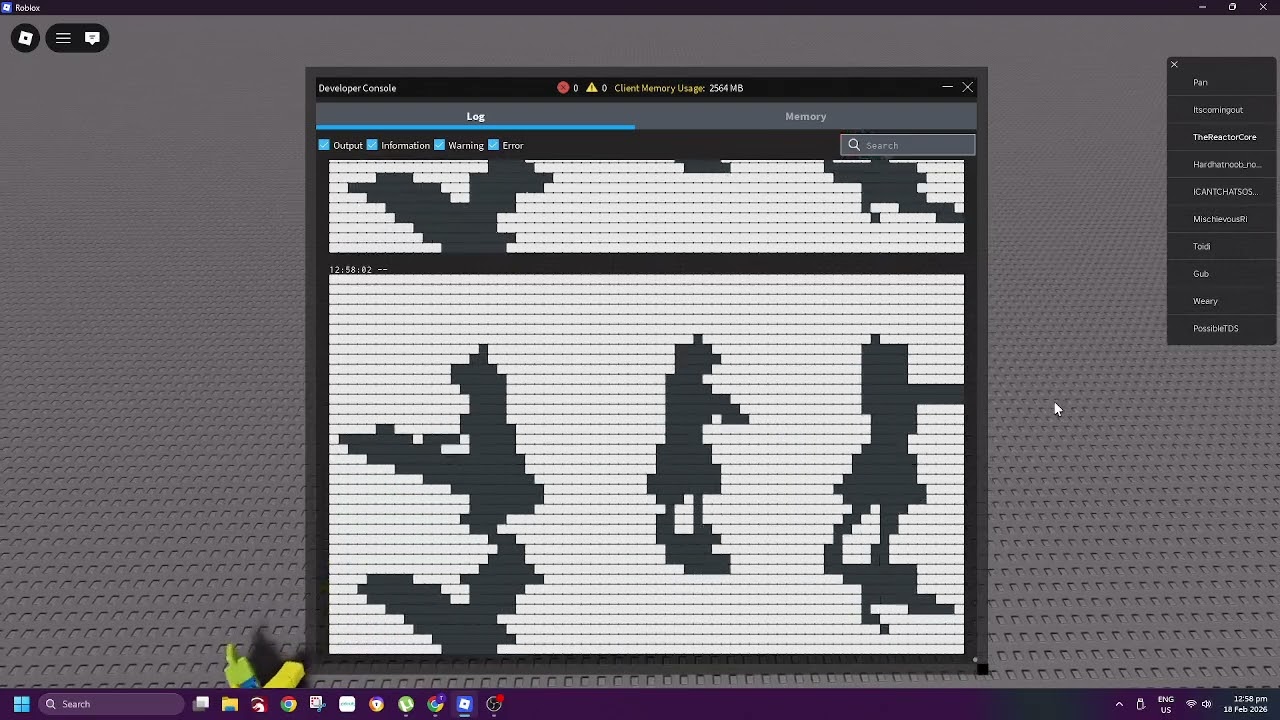
Task: Select player PossibleTDS in list
Action: point(1222,328)
